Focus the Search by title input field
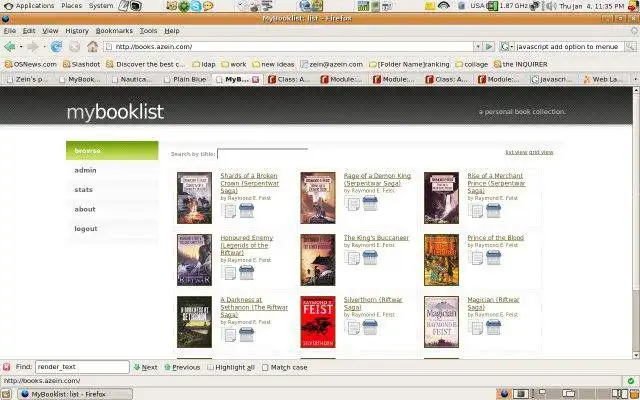Viewport: 640px width, 400px height. (262, 153)
